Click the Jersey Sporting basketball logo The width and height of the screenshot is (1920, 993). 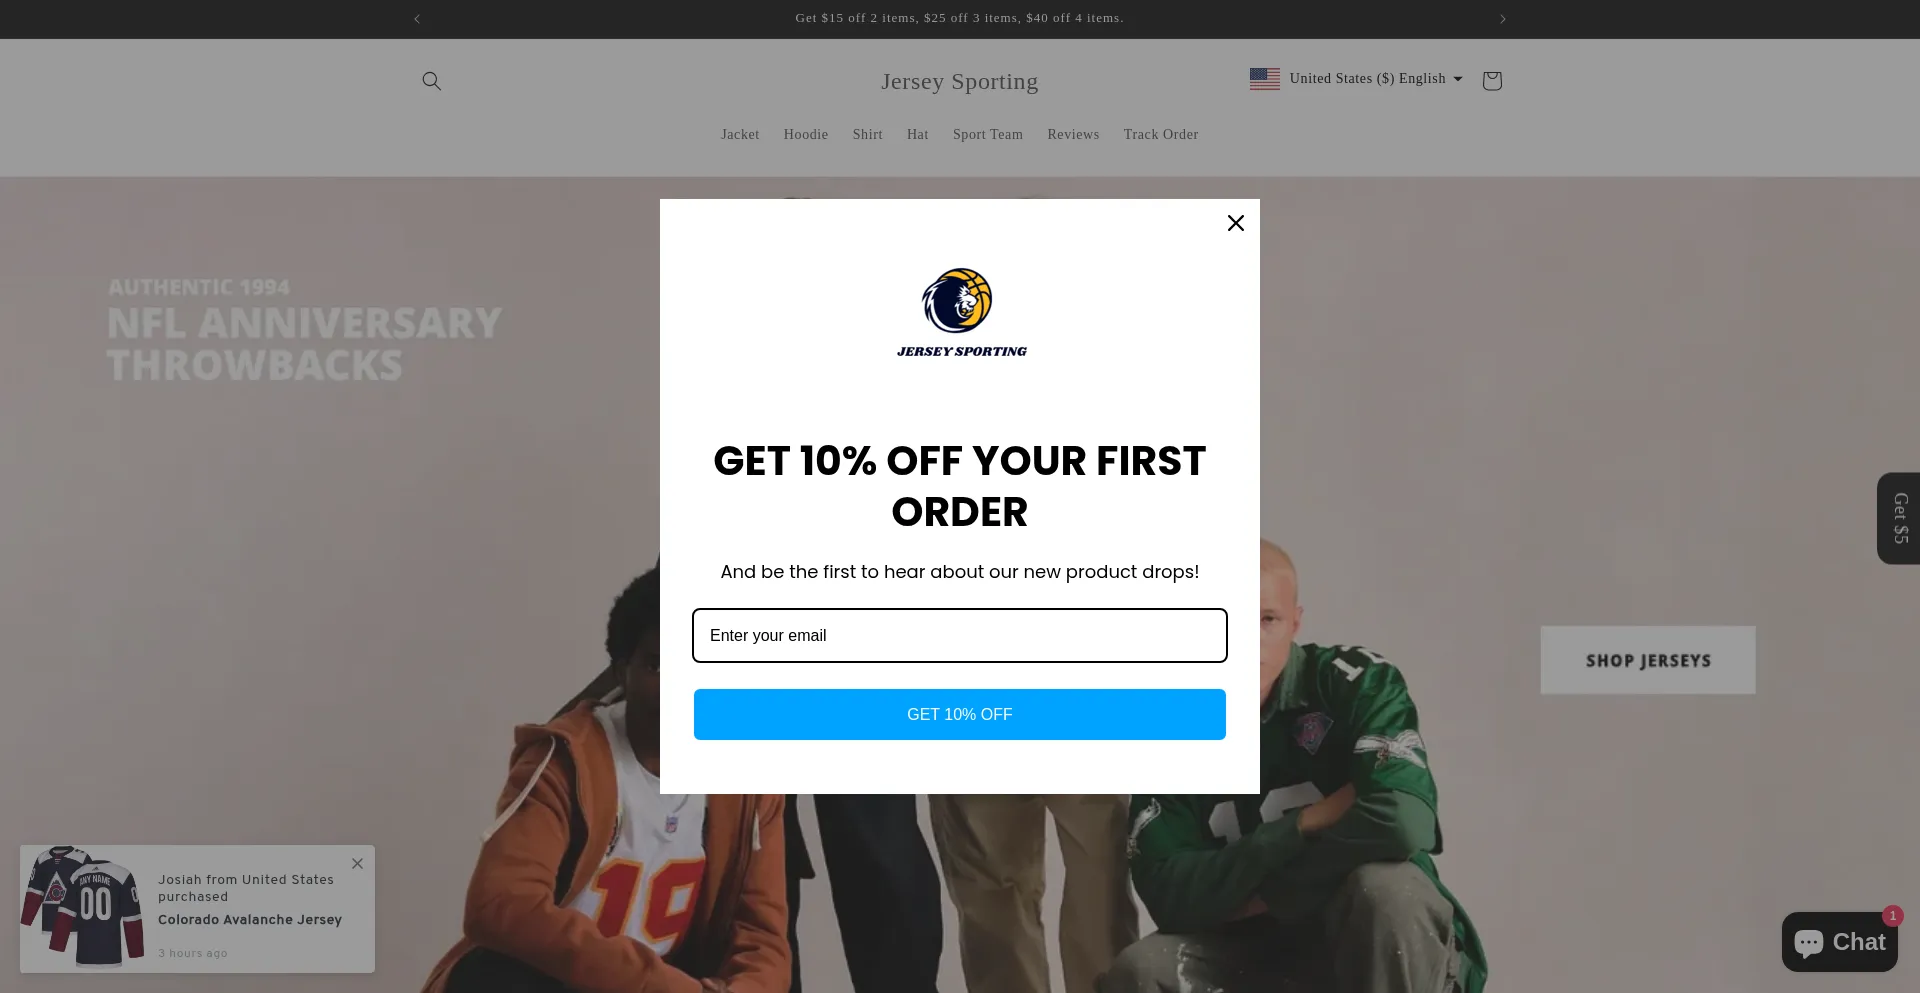tap(960, 312)
